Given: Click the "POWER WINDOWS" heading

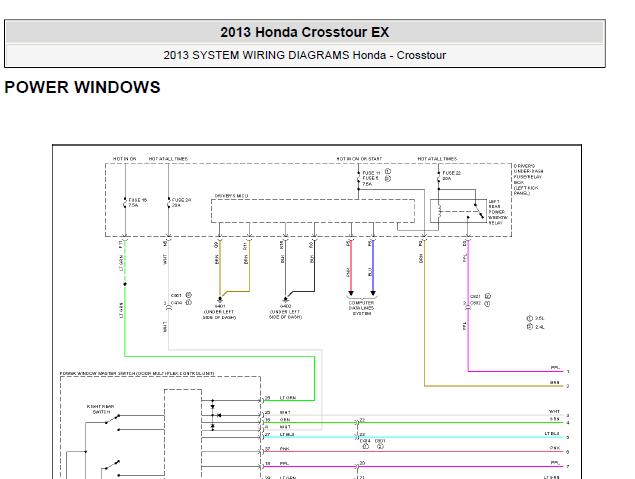Looking at the screenshot, I should click(x=82, y=87).
